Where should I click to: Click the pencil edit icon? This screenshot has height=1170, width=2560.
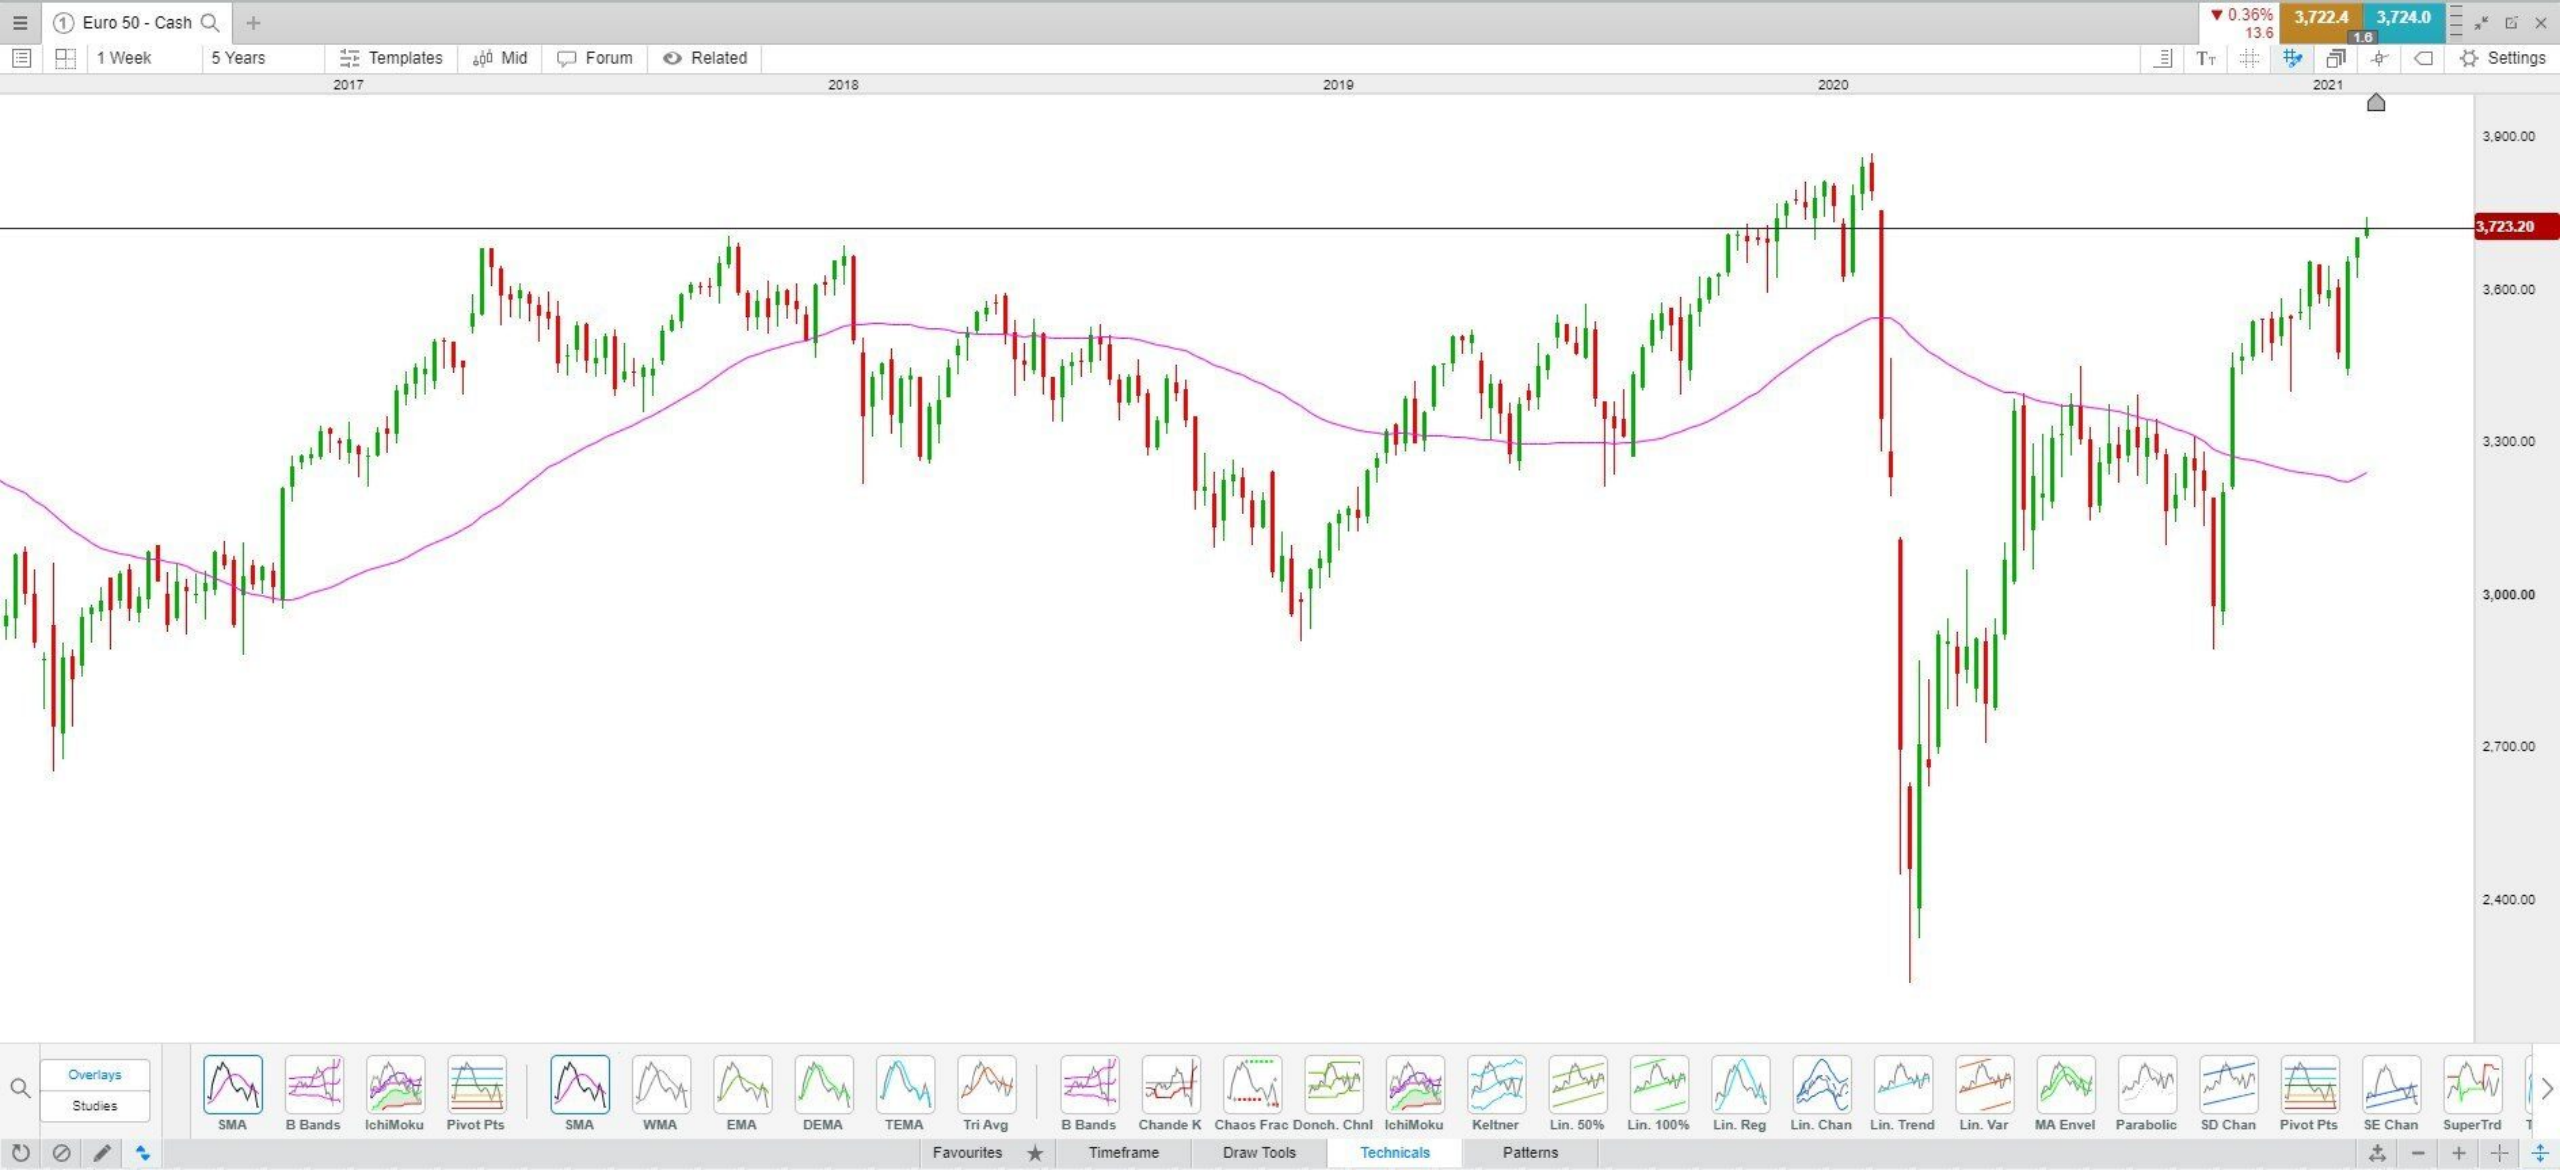click(x=102, y=1153)
